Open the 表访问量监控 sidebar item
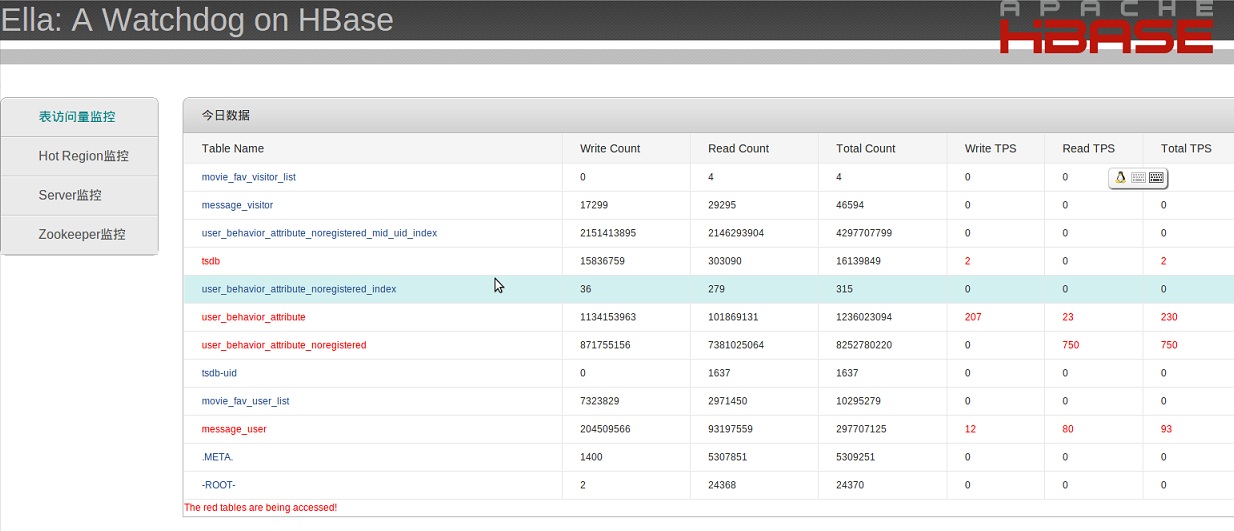 (77, 117)
